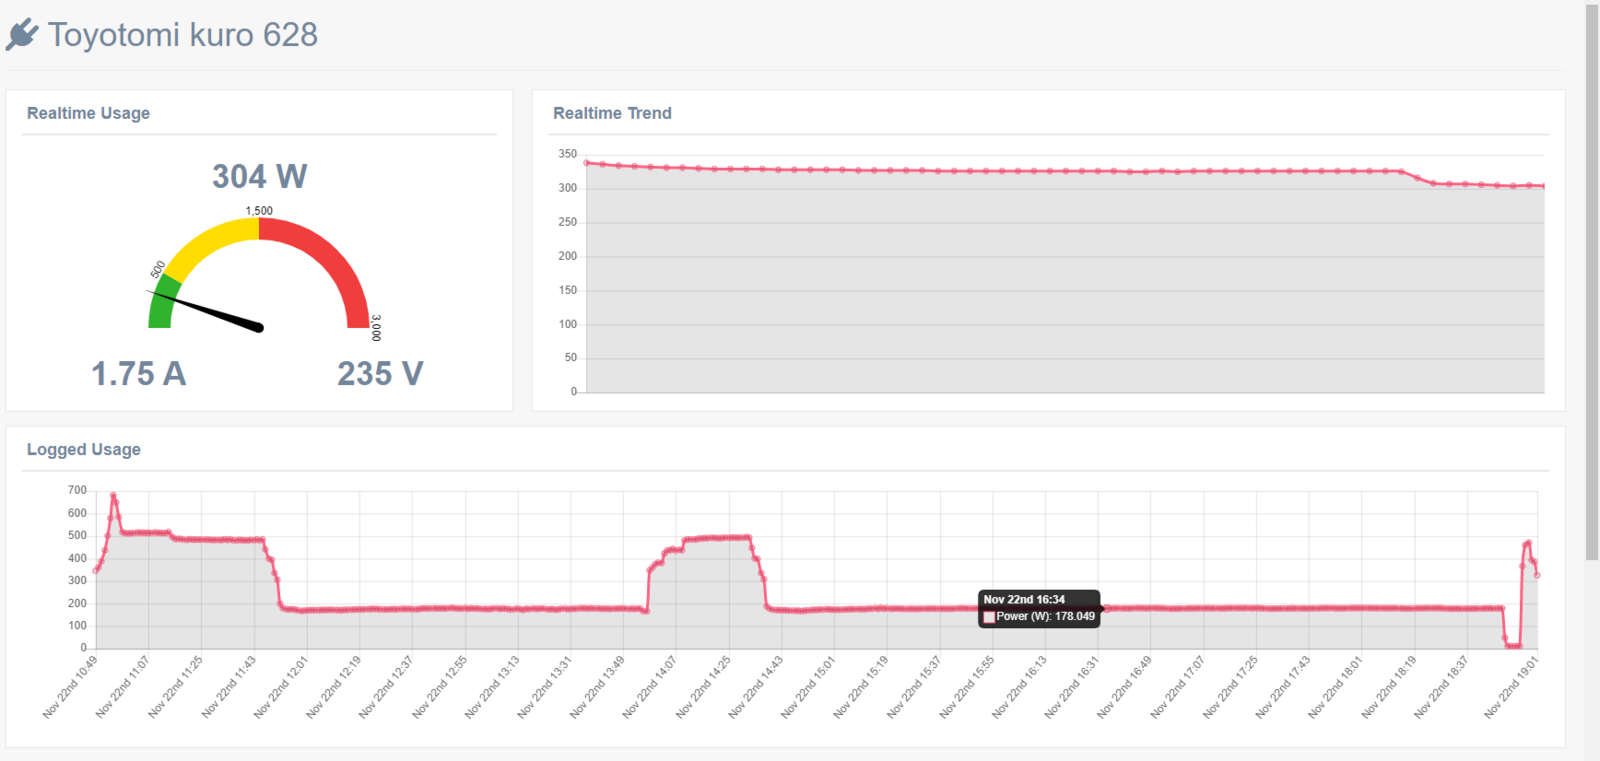Click the 600 axis label in Logged Usage

(x=77, y=513)
